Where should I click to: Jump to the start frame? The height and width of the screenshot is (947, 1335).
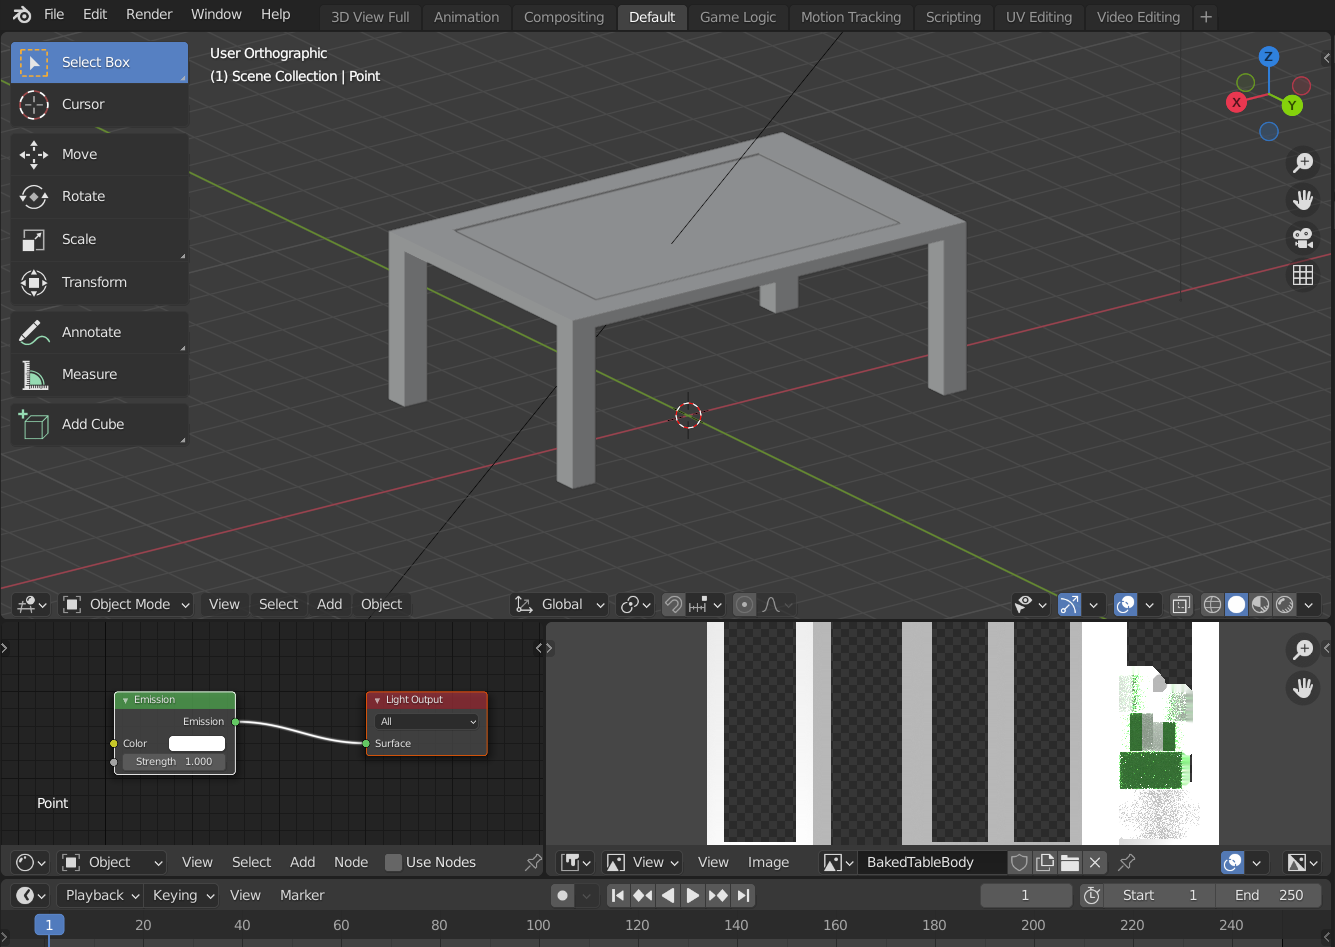(x=618, y=895)
